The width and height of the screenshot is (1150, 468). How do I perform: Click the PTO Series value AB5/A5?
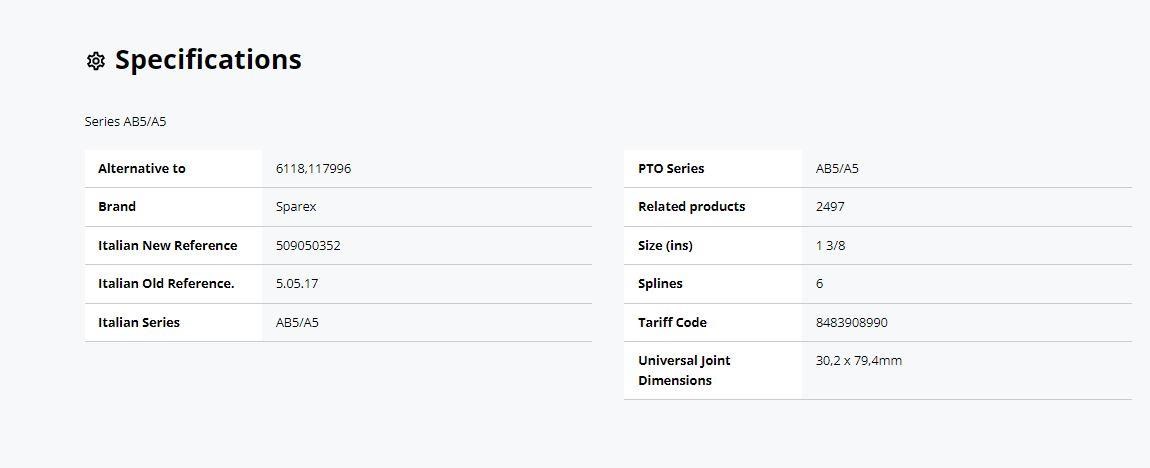pos(837,169)
